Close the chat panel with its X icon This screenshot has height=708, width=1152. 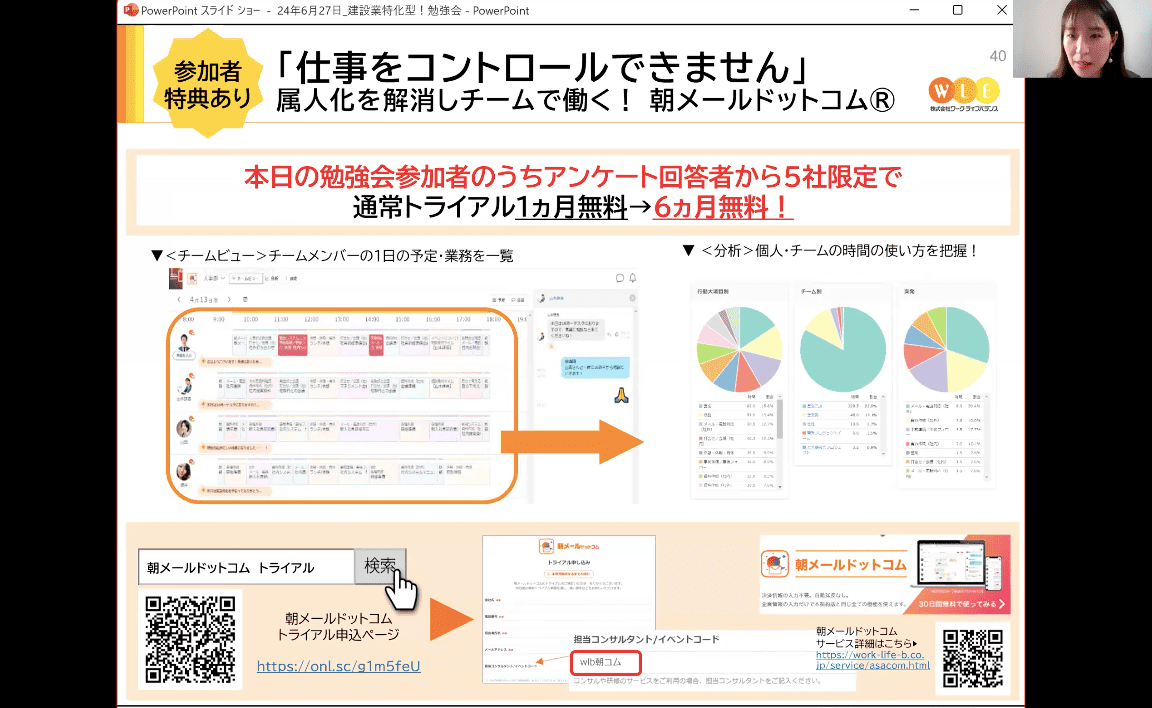point(633,298)
